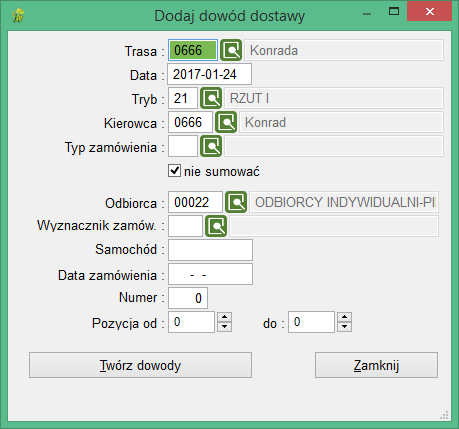Decrease the 'do' value with down arrow

(x=344, y=326)
